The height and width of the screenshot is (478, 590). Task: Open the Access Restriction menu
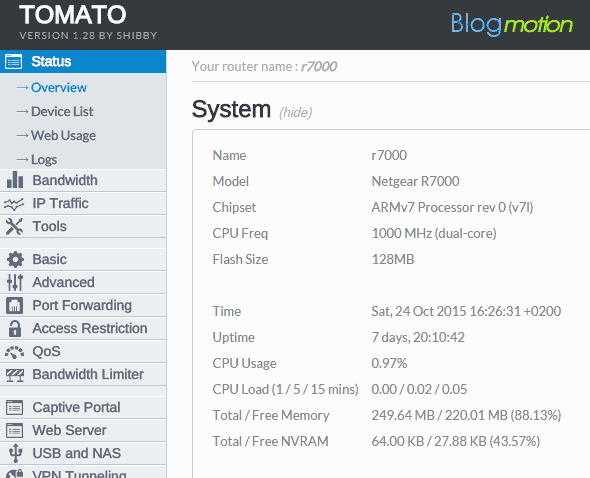click(83, 328)
